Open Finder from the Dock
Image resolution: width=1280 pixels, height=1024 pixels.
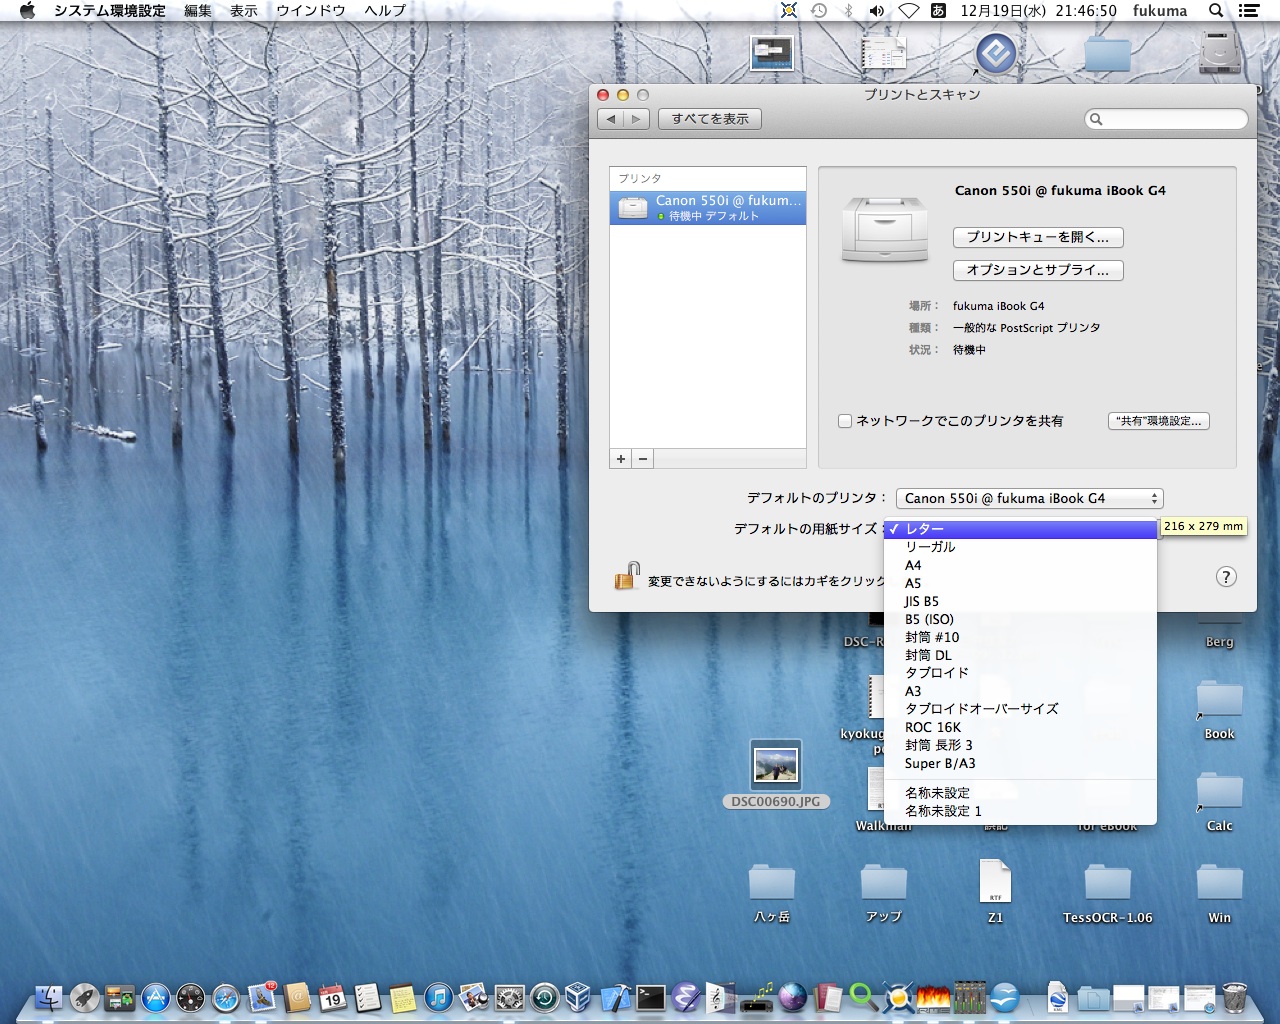click(x=48, y=997)
